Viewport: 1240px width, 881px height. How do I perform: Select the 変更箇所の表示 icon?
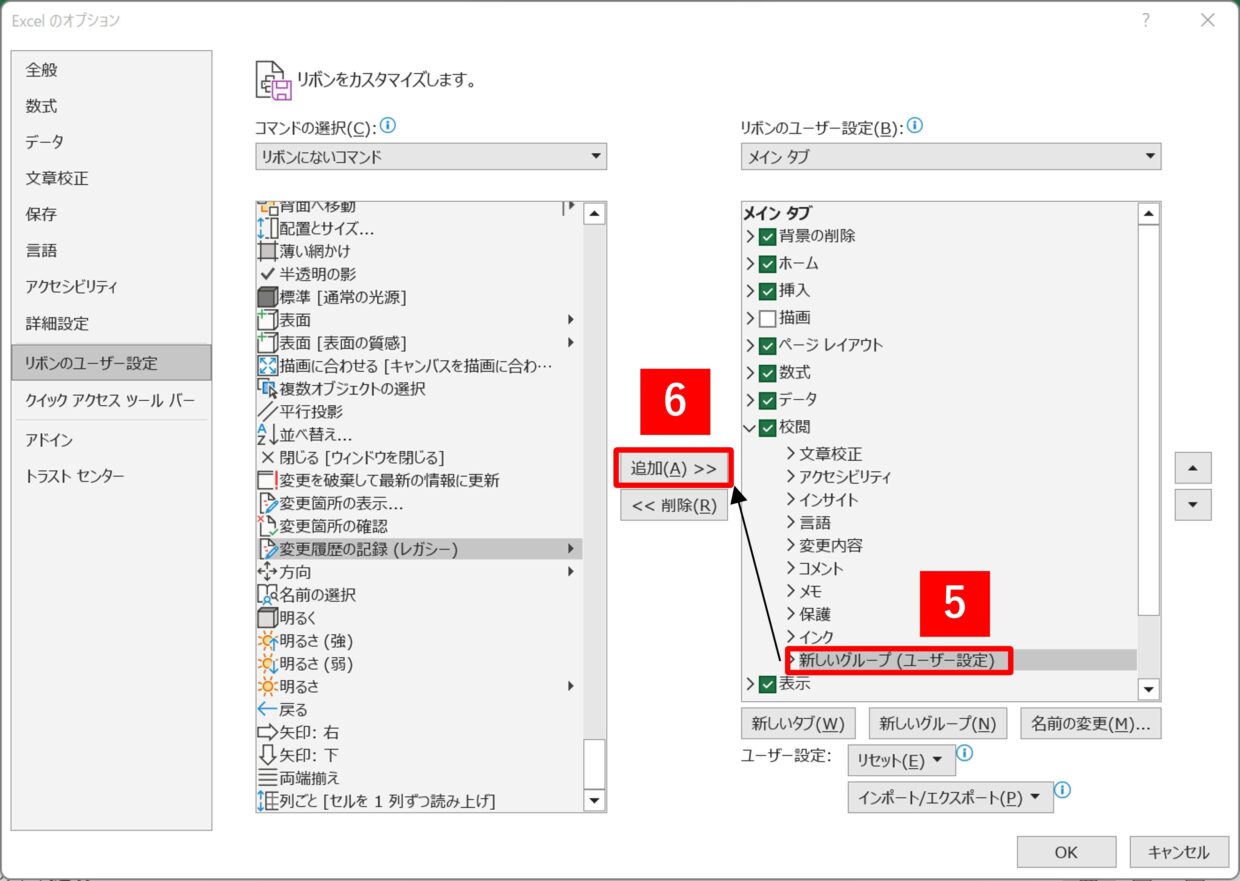[x=267, y=504]
